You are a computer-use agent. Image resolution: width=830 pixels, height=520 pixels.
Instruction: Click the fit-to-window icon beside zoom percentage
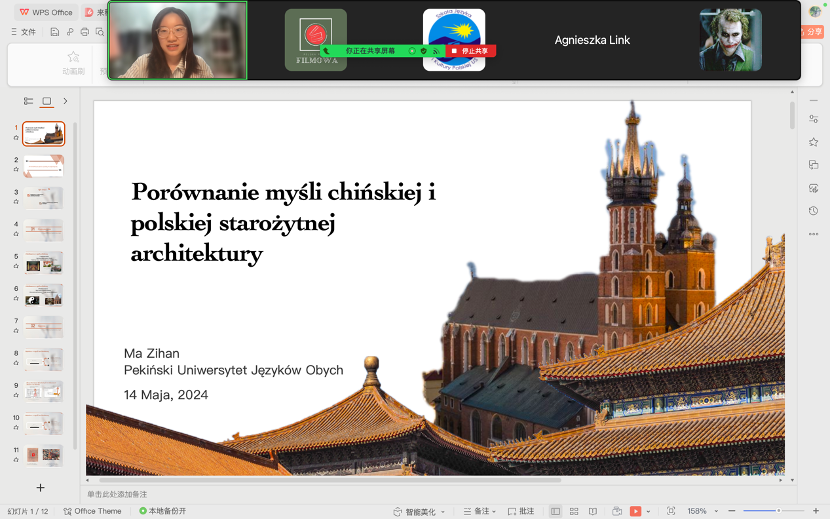[671, 511]
